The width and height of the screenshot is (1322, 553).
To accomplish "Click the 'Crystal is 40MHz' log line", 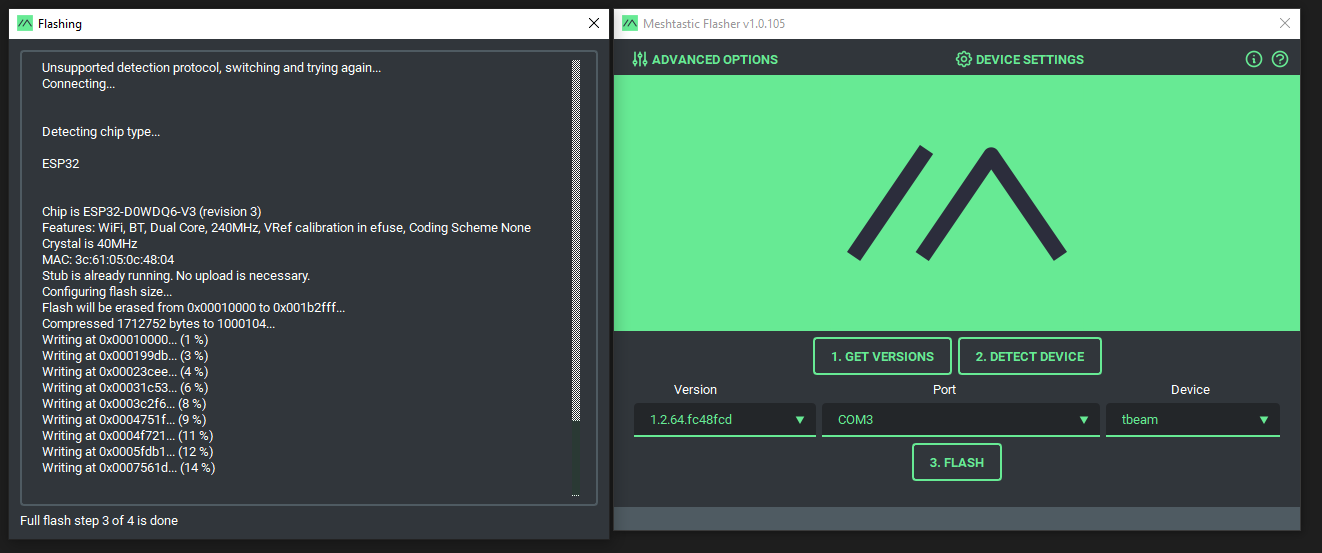I will click(90, 244).
